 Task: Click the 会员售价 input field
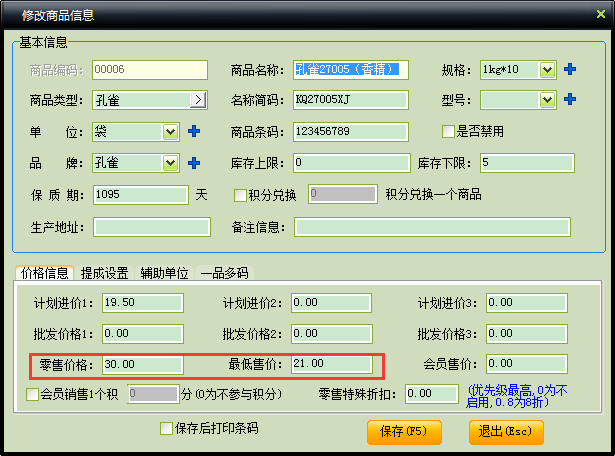(x=527, y=364)
